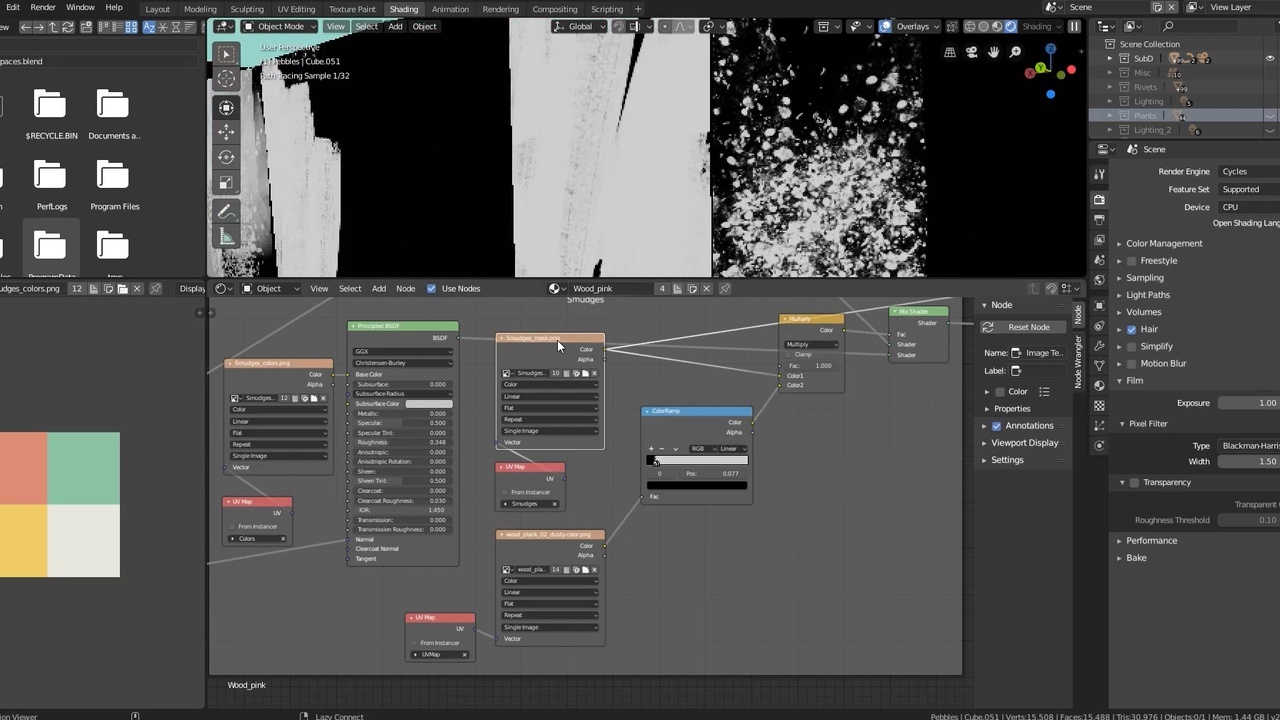1280x720 pixels.
Task: Click the viewport zoom magnifier icon
Action: coord(1015,52)
